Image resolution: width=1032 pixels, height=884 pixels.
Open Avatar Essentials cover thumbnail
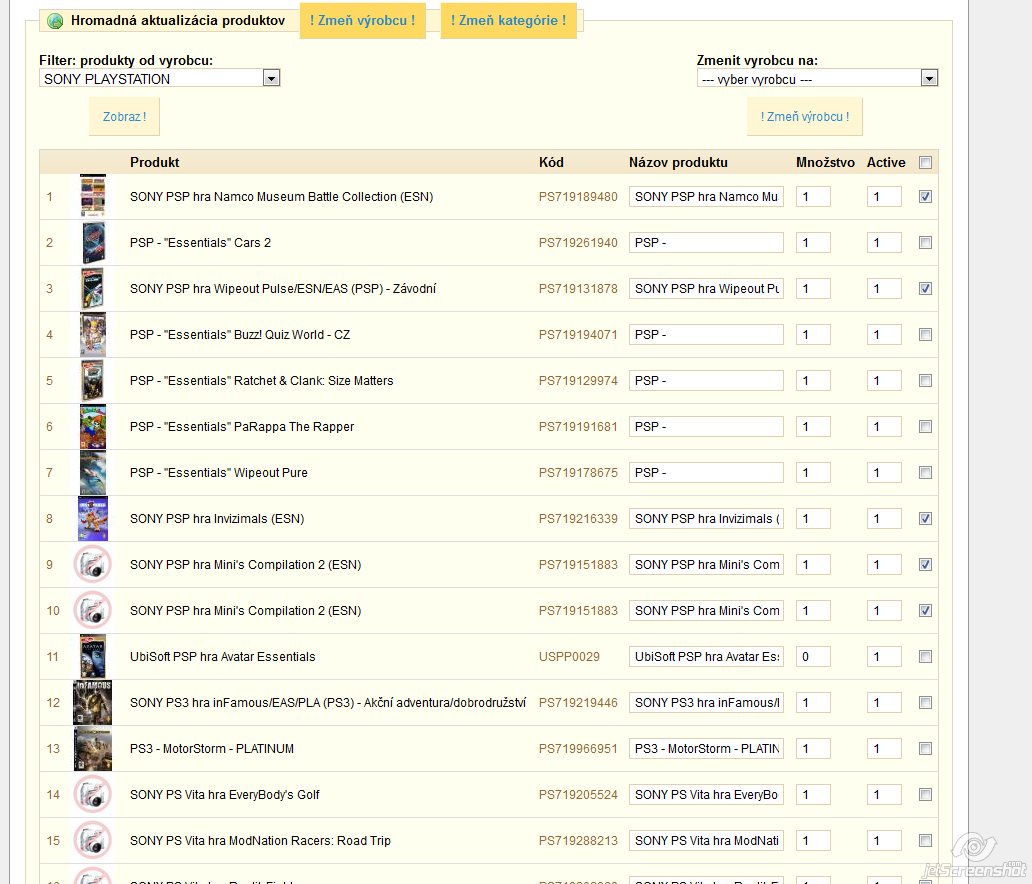93,657
